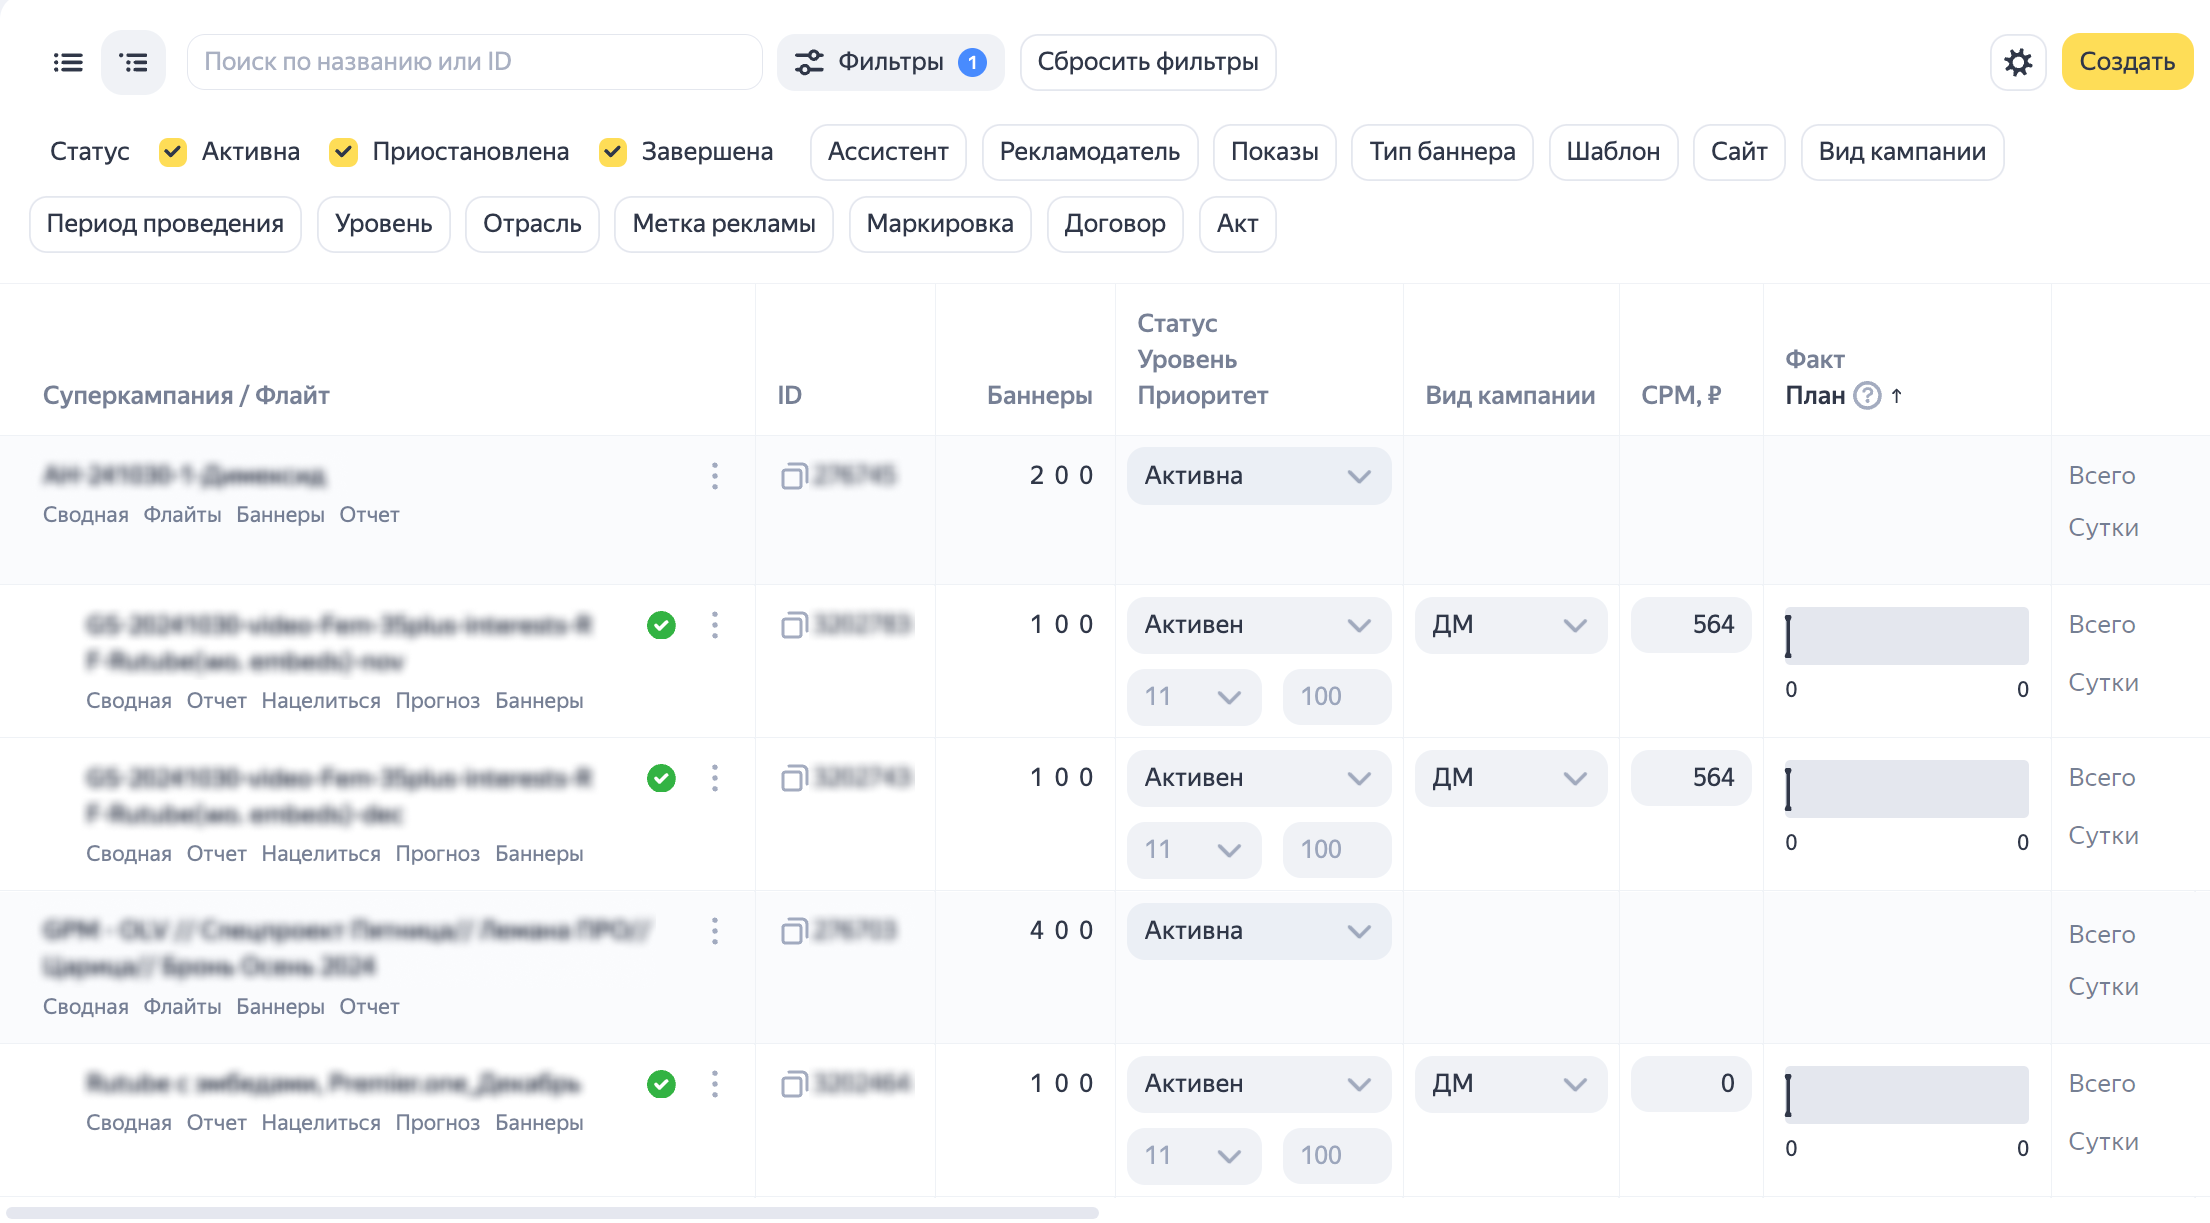Click progress bar of first flight plan

[x=1907, y=636]
